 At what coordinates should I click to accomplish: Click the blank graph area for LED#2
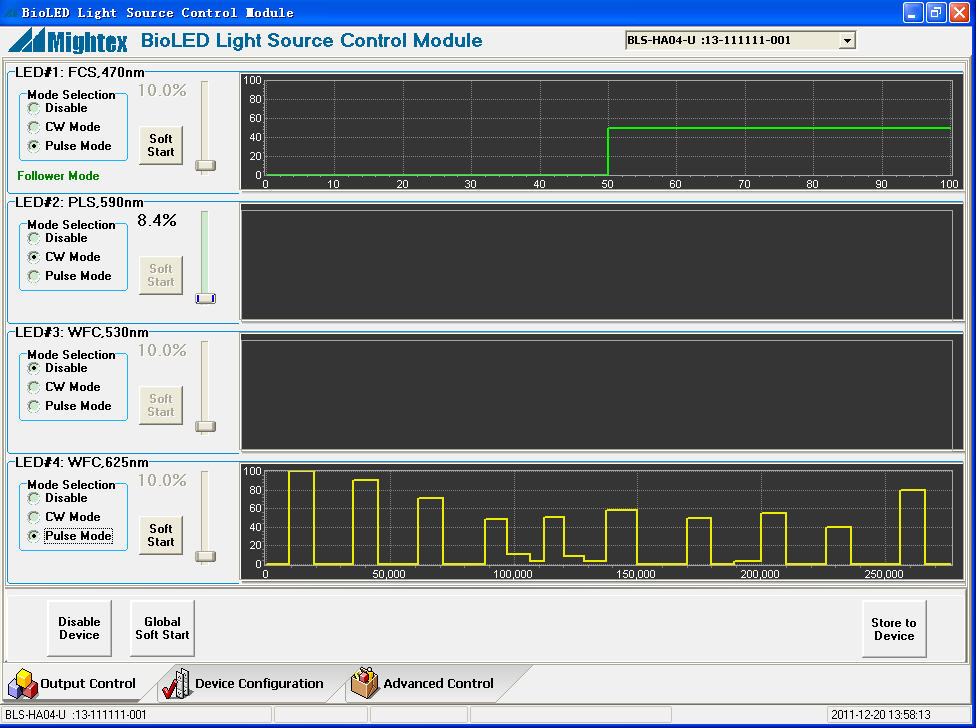pyautogui.click(x=600, y=262)
